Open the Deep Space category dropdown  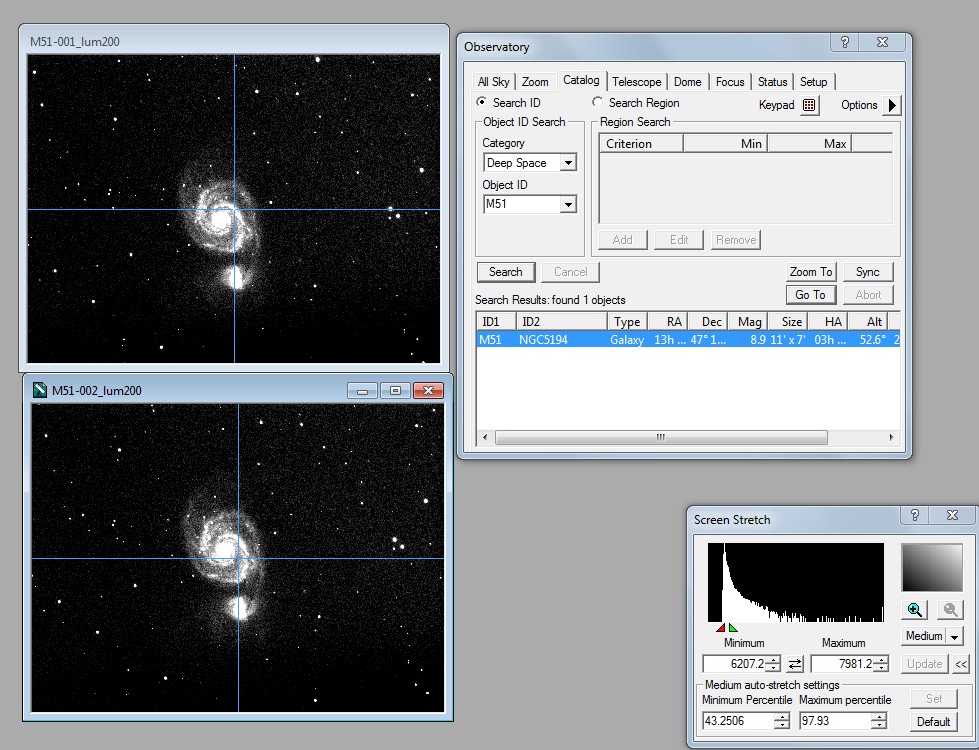point(568,163)
